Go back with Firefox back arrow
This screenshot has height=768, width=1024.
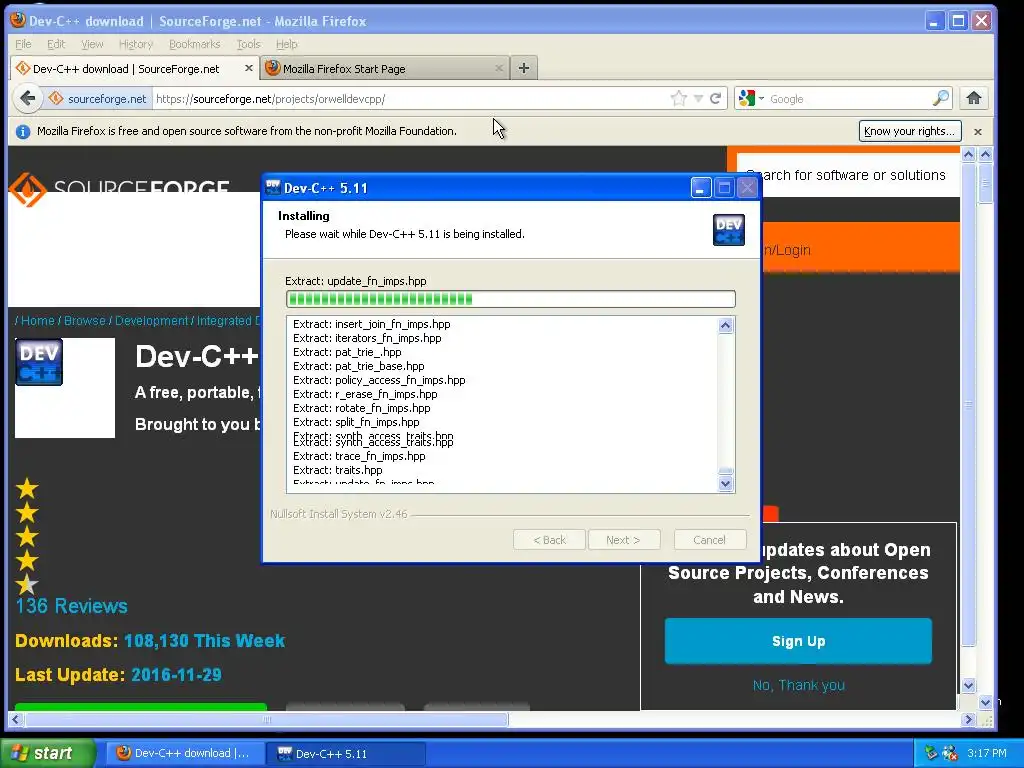(27, 99)
